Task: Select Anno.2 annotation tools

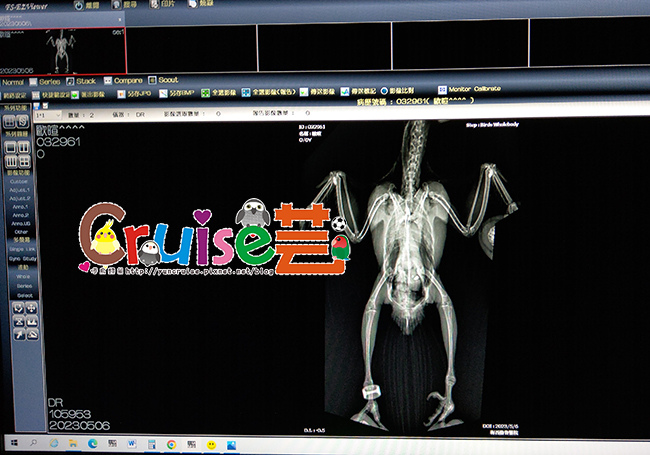Action: click(20, 215)
